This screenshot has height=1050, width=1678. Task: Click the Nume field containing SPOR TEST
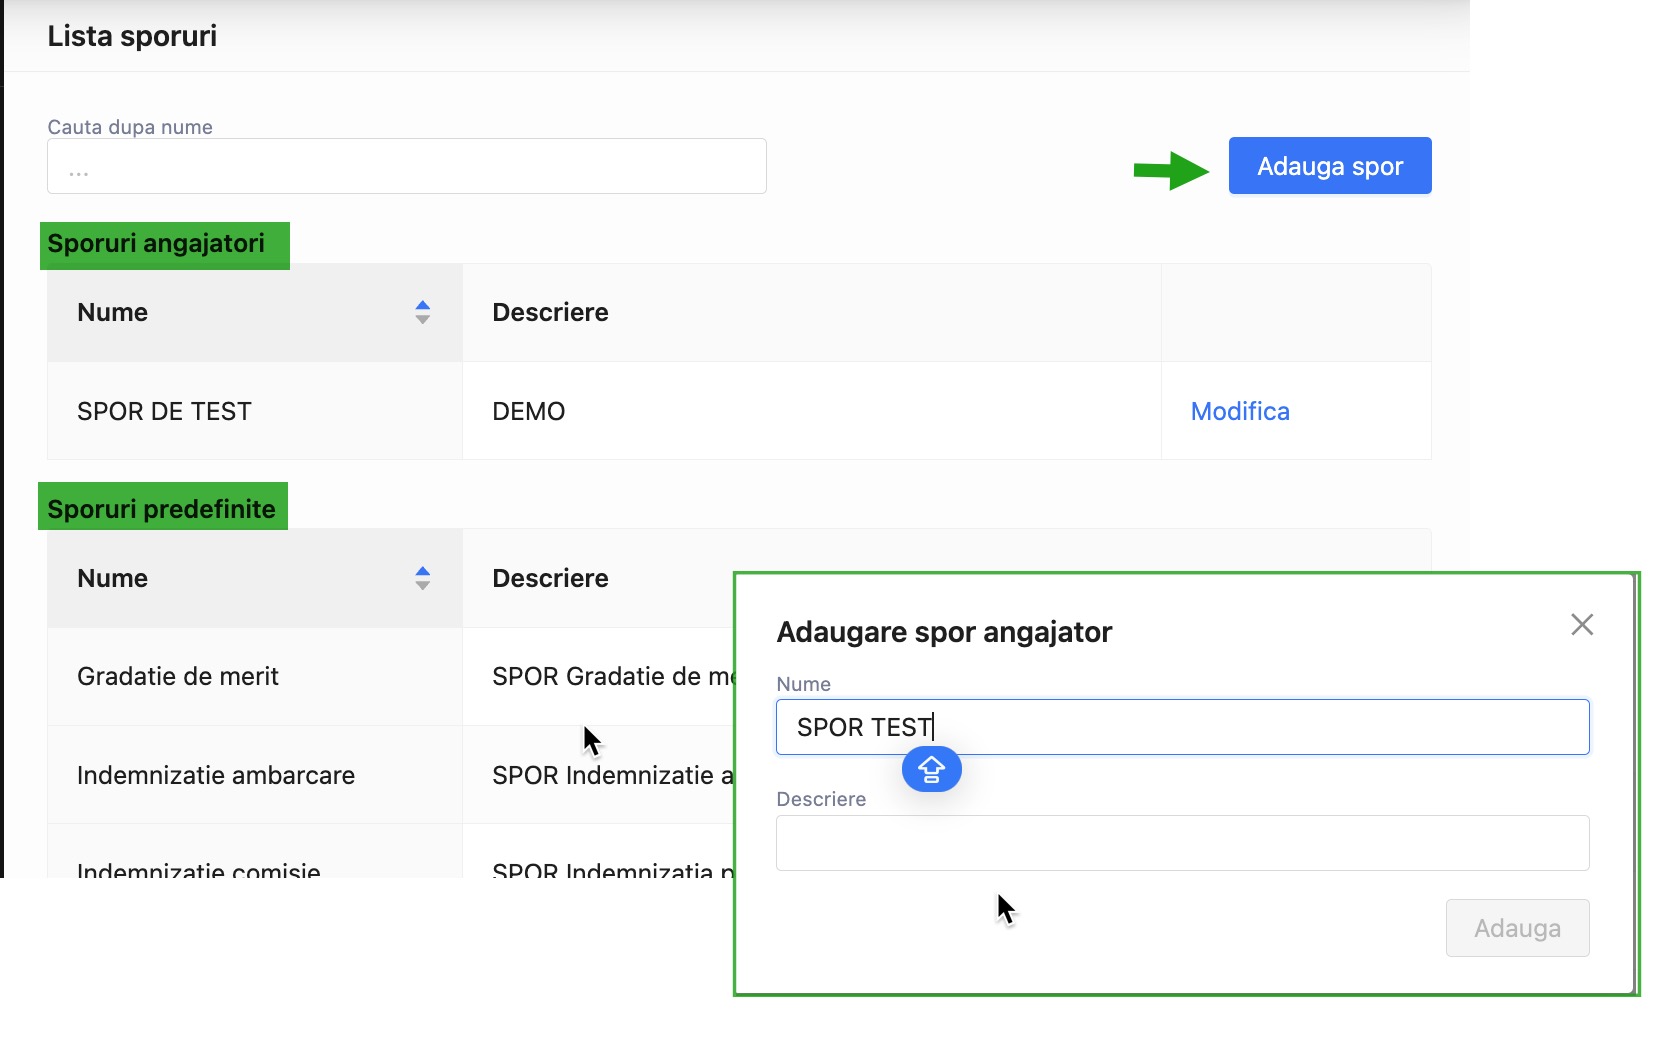[x=1182, y=727]
